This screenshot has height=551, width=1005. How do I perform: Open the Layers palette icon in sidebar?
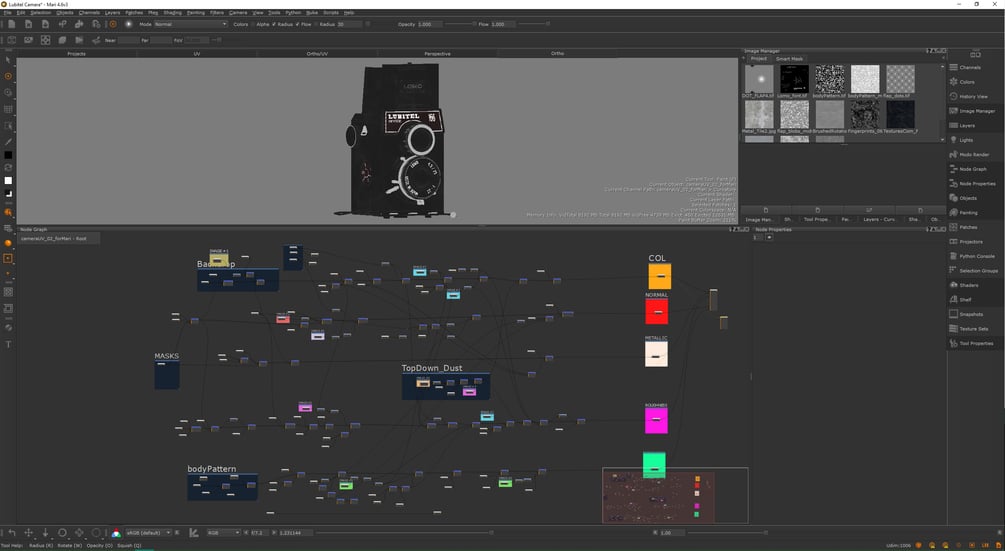[954, 126]
